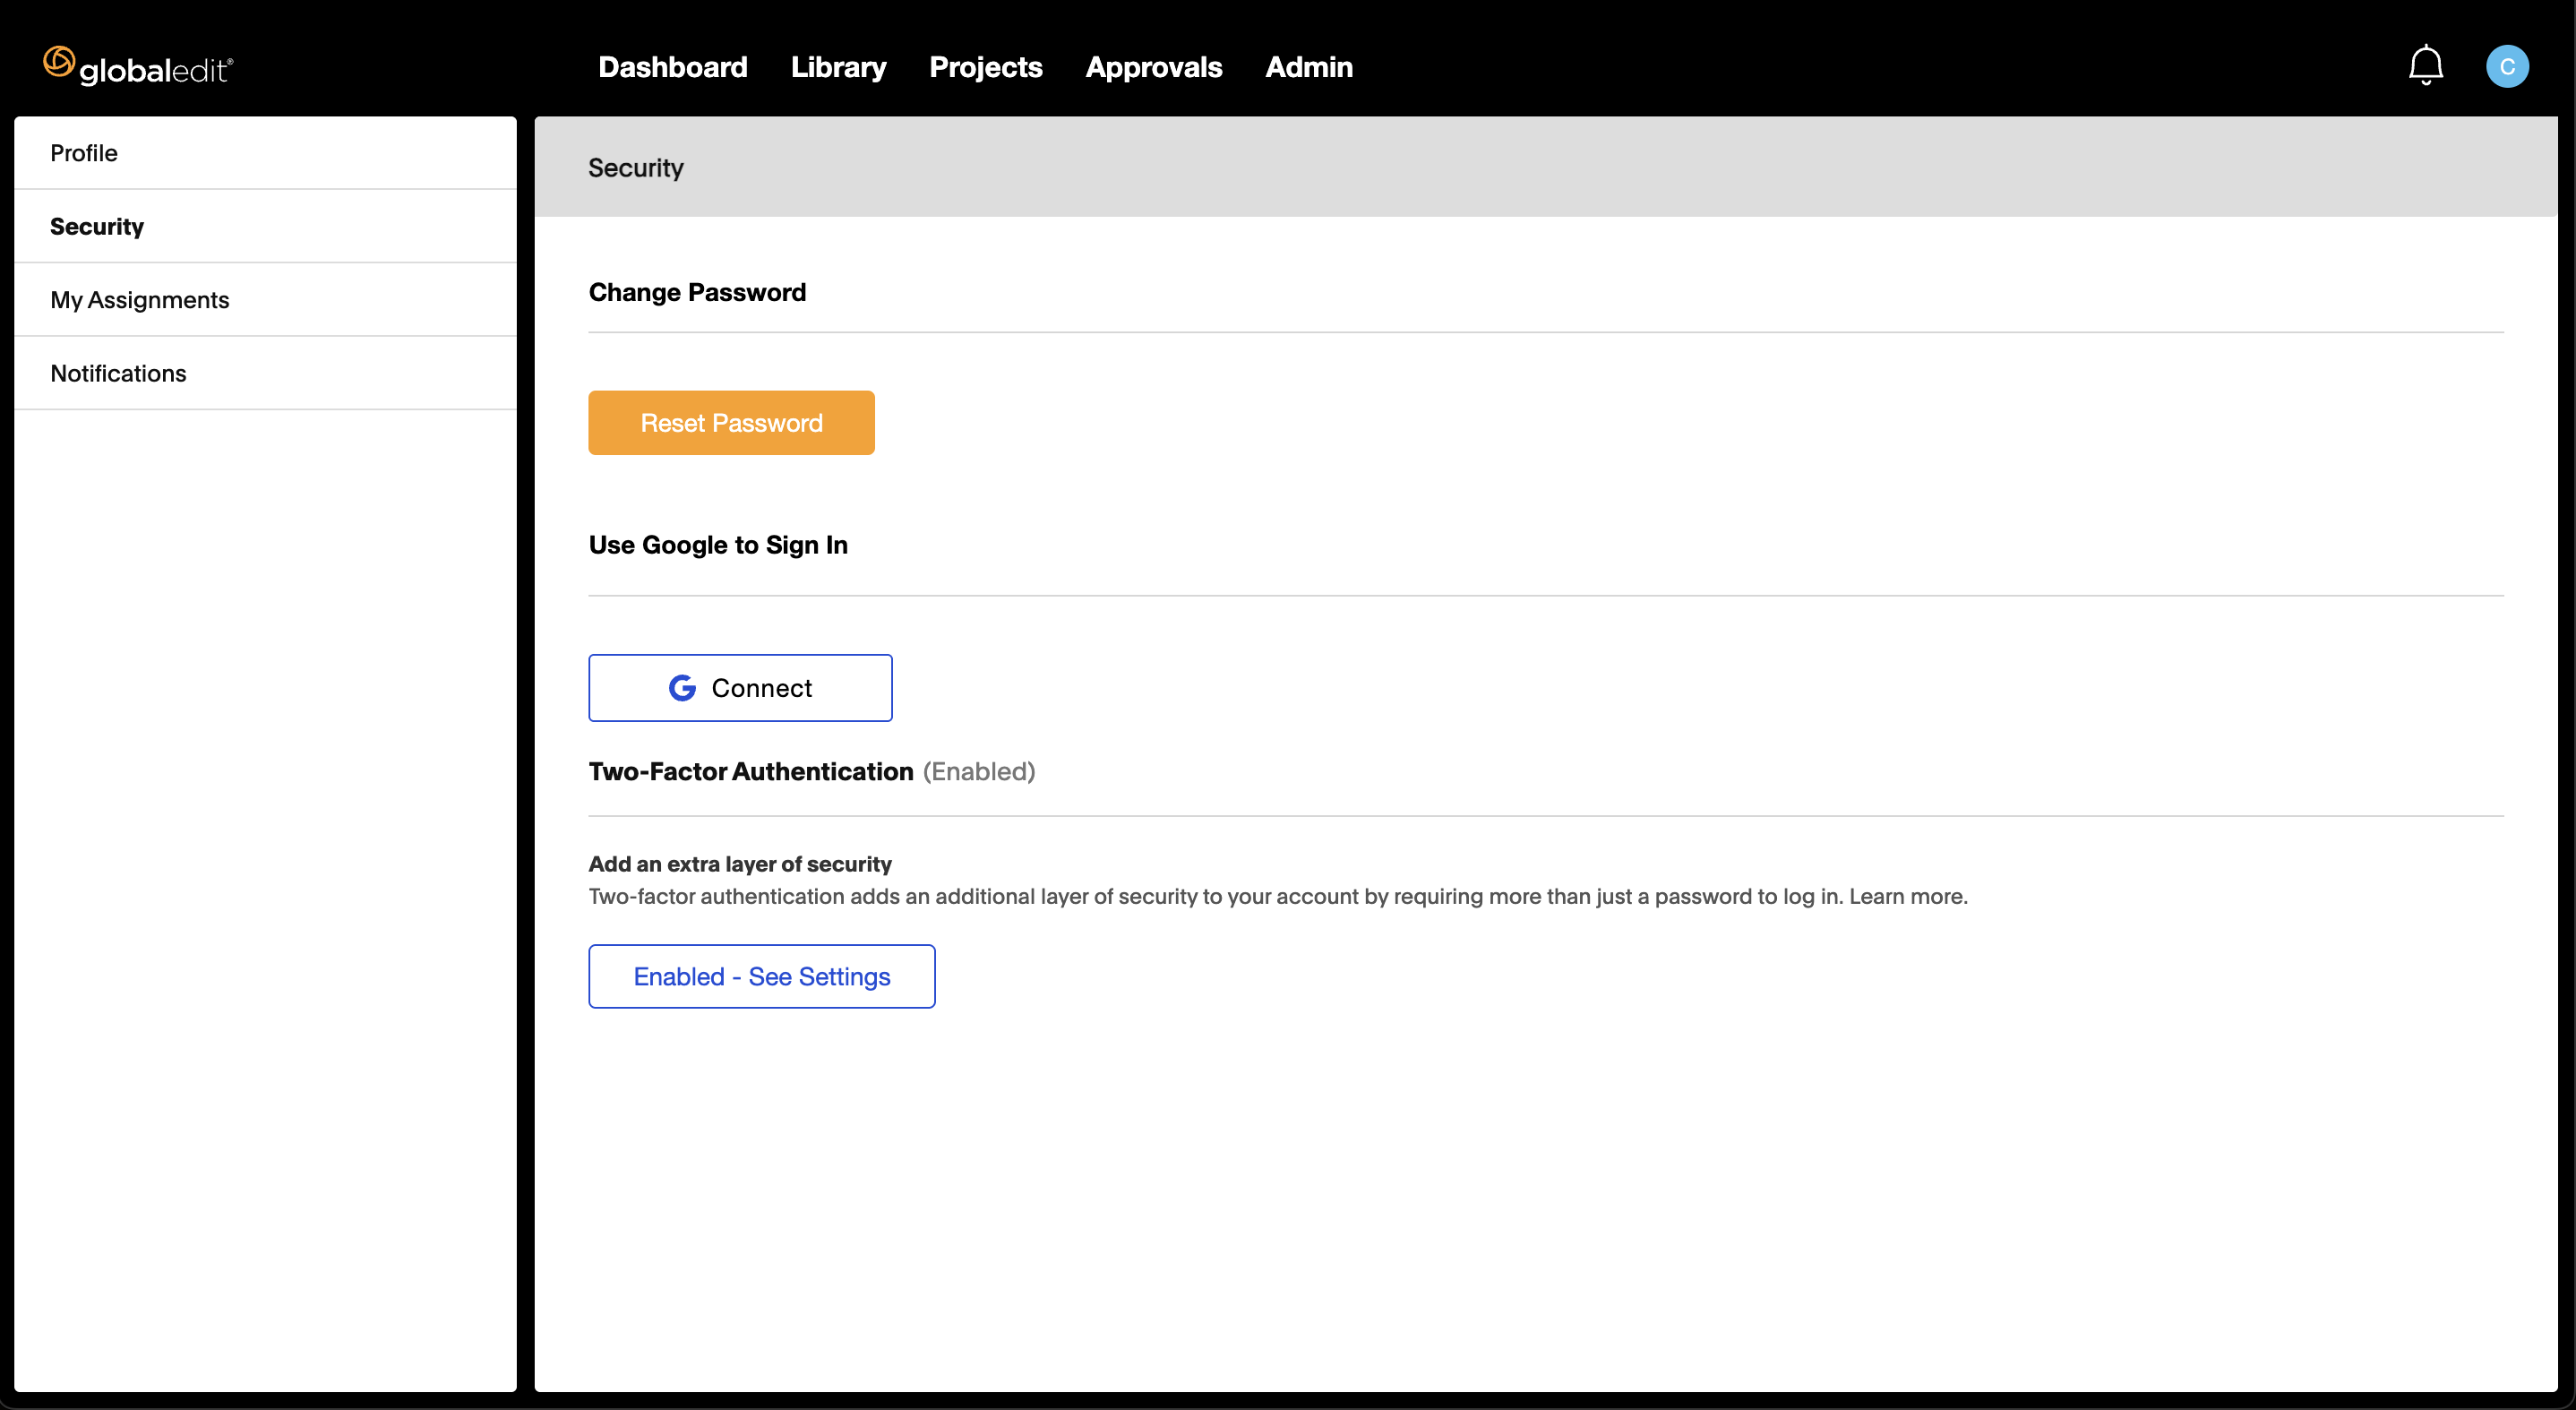Viewport: 2576px width, 1410px height.
Task: Open Approvals in the top navigation
Action: [x=1154, y=67]
